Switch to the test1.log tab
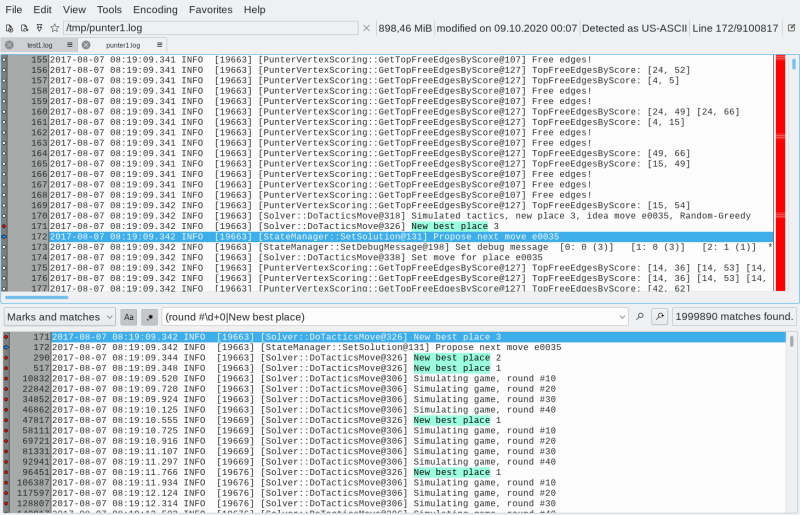800x515 pixels. tap(40, 45)
